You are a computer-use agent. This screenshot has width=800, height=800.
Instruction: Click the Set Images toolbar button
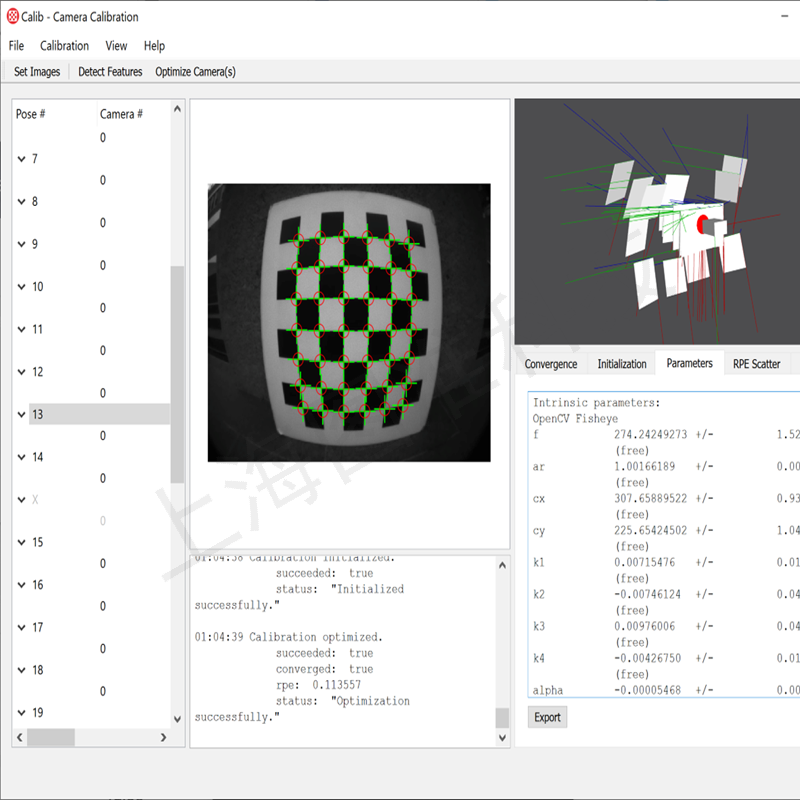37,72
